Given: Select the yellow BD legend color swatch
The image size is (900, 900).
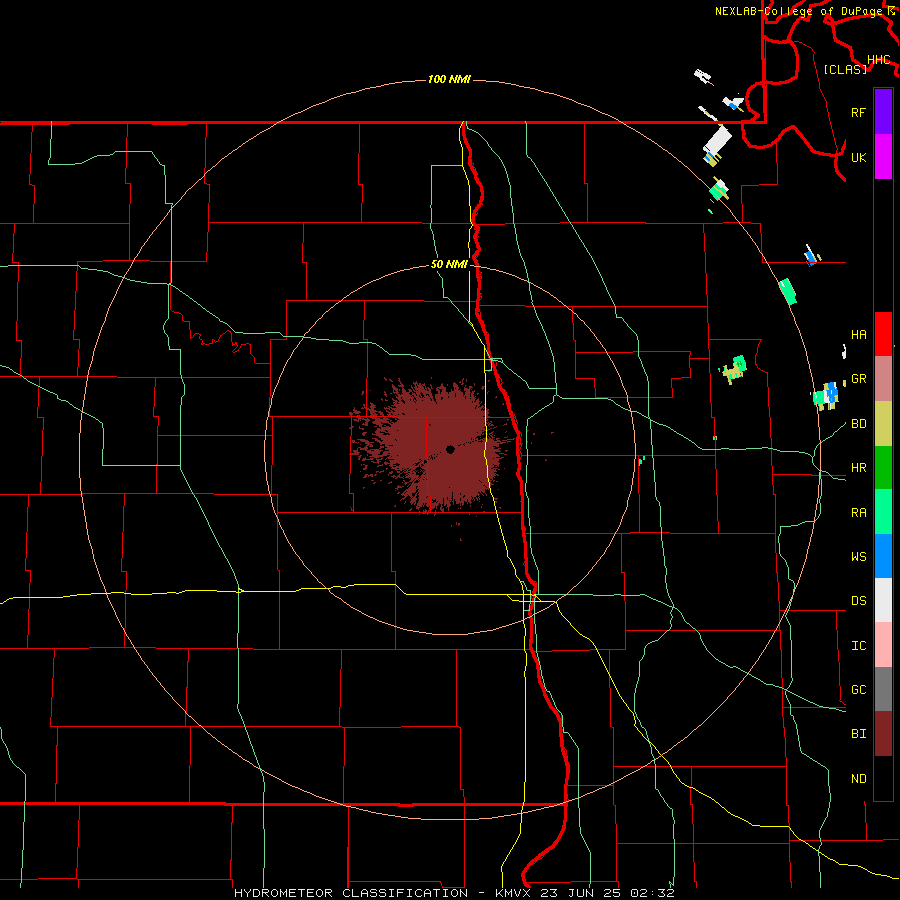Looking at the screenshot, I should 883,423.
